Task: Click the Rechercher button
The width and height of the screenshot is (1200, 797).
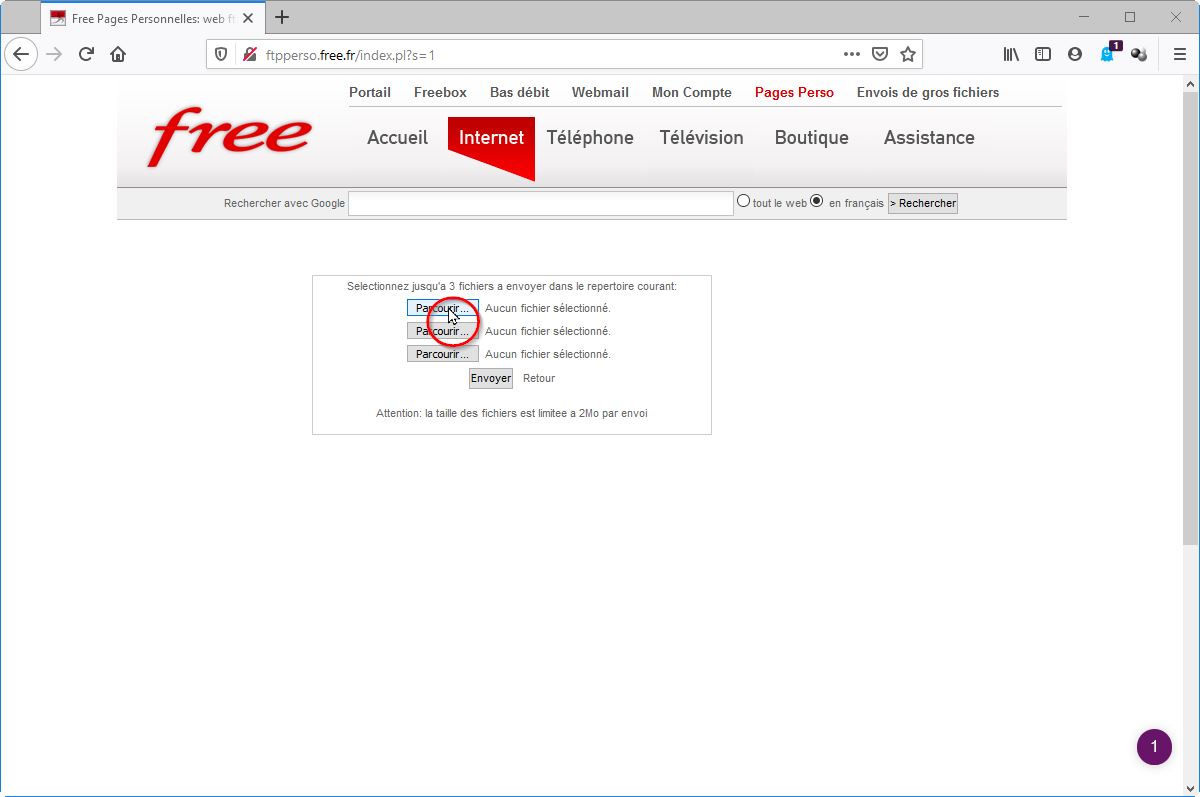Action: pyautogui.click(x=923, y=203)
